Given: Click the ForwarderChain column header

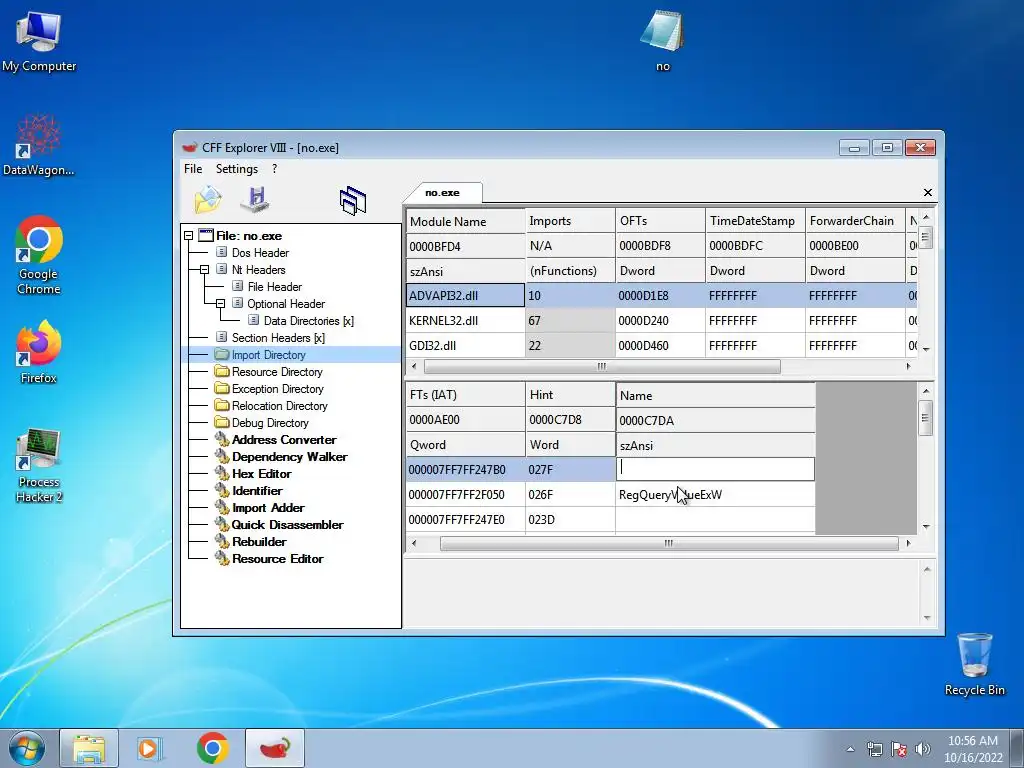Looking at the screenshot, I should pyautogui.click(x=855, y=221).
